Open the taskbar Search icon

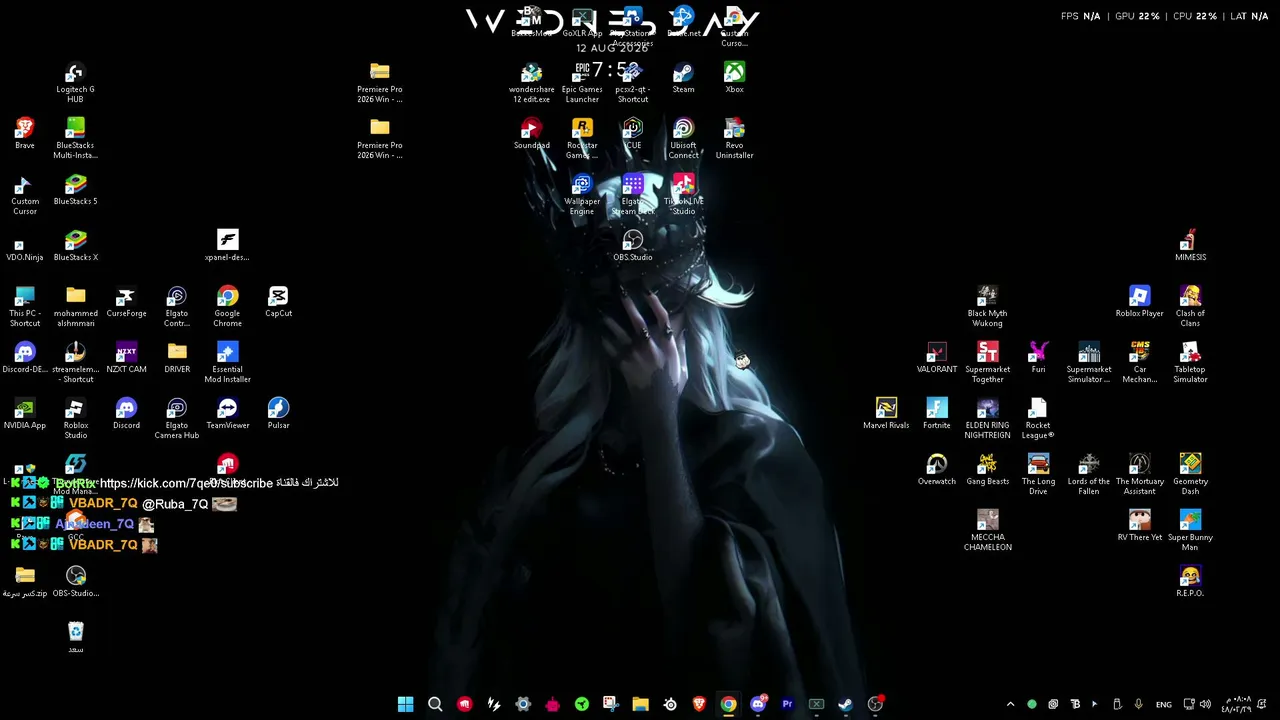[435, 704]
